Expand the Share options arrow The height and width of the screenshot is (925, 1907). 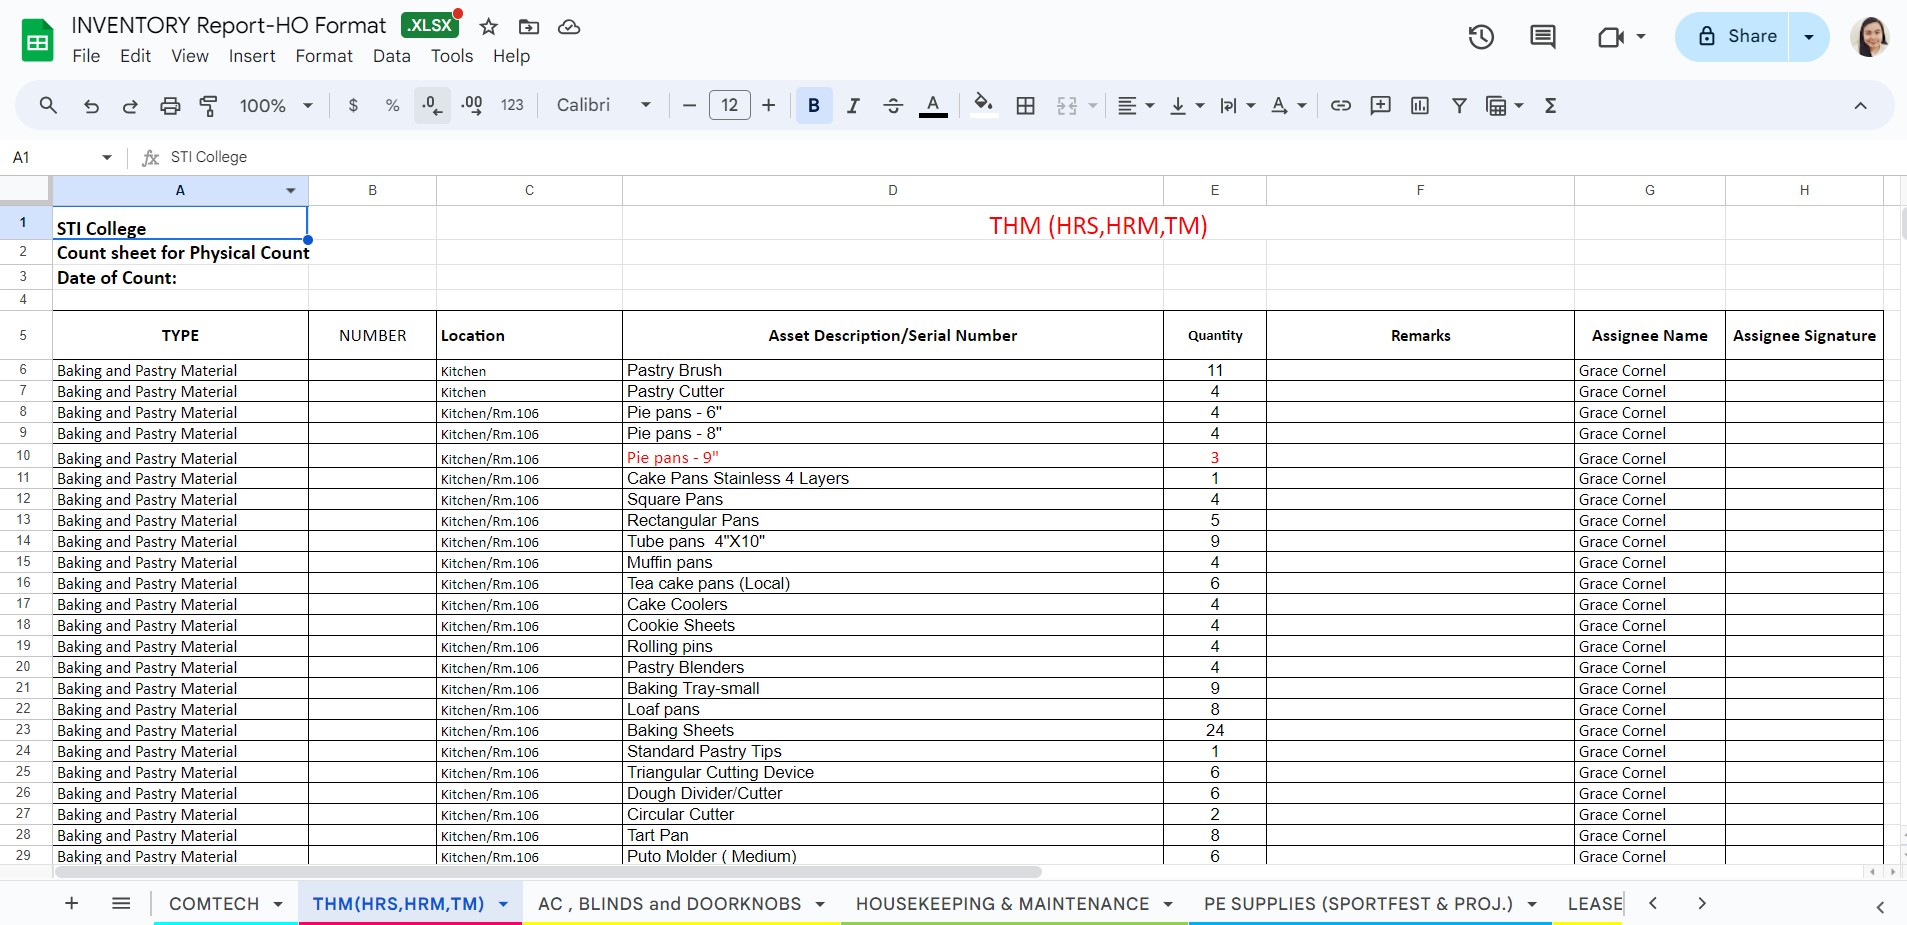pyautogui.click(x=1808, y=37)
